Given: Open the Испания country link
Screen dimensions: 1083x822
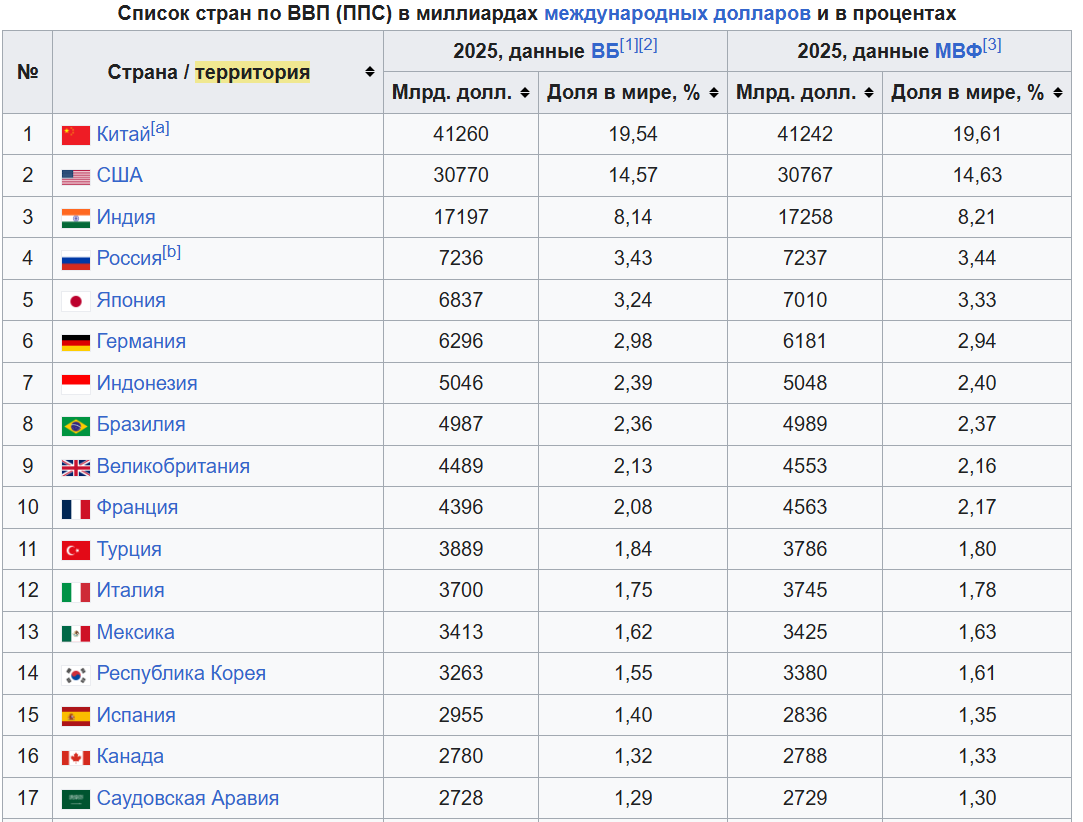Looking at the screenshot, I should [136, 715].
